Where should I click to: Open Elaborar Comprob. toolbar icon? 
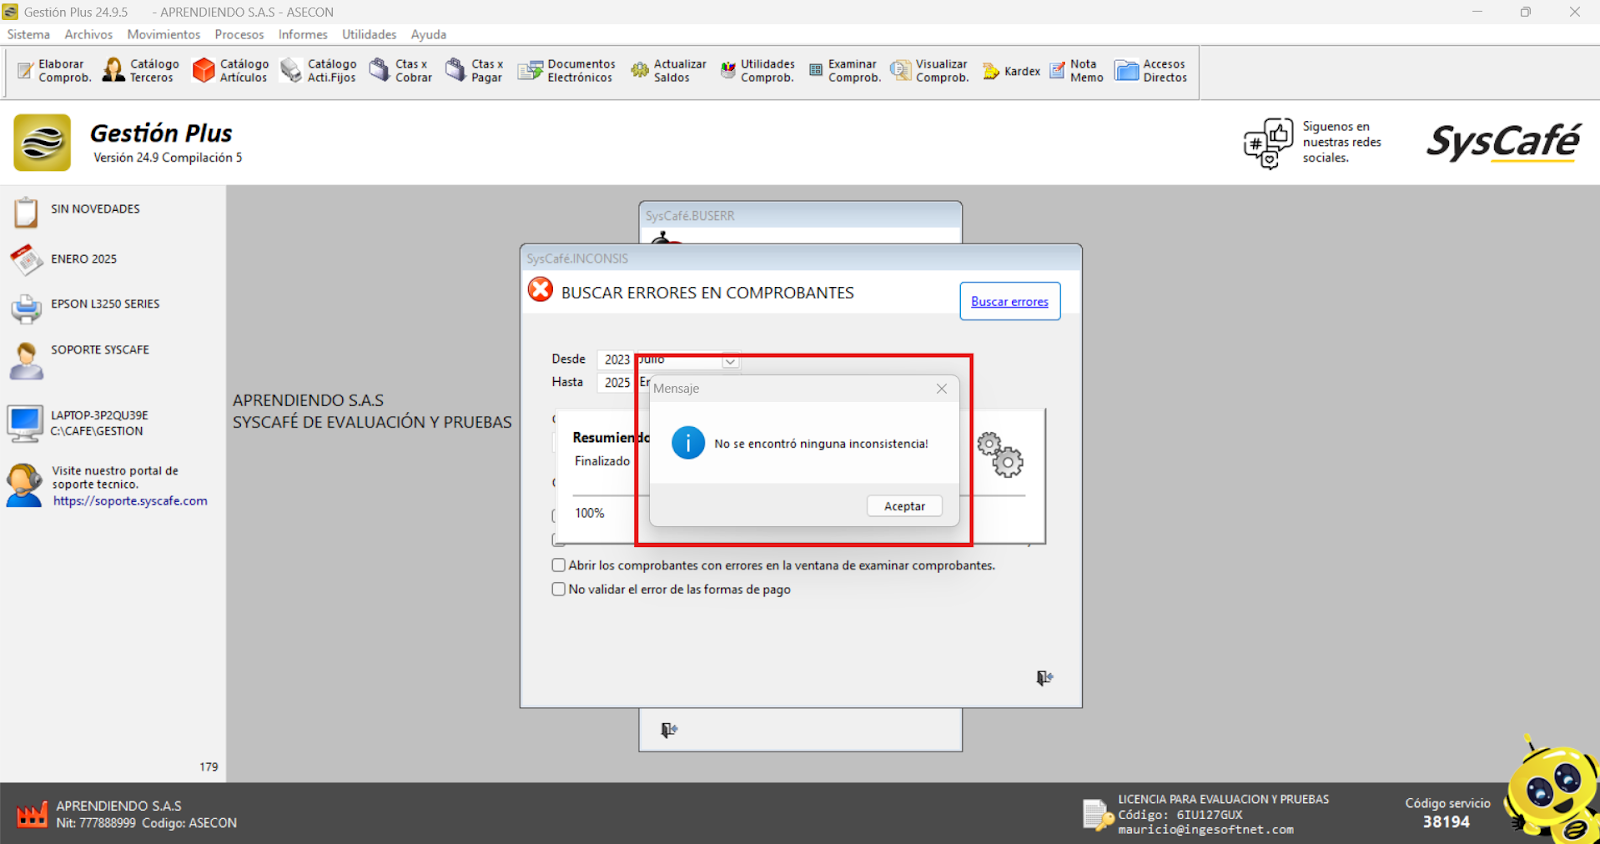point(54,71)
